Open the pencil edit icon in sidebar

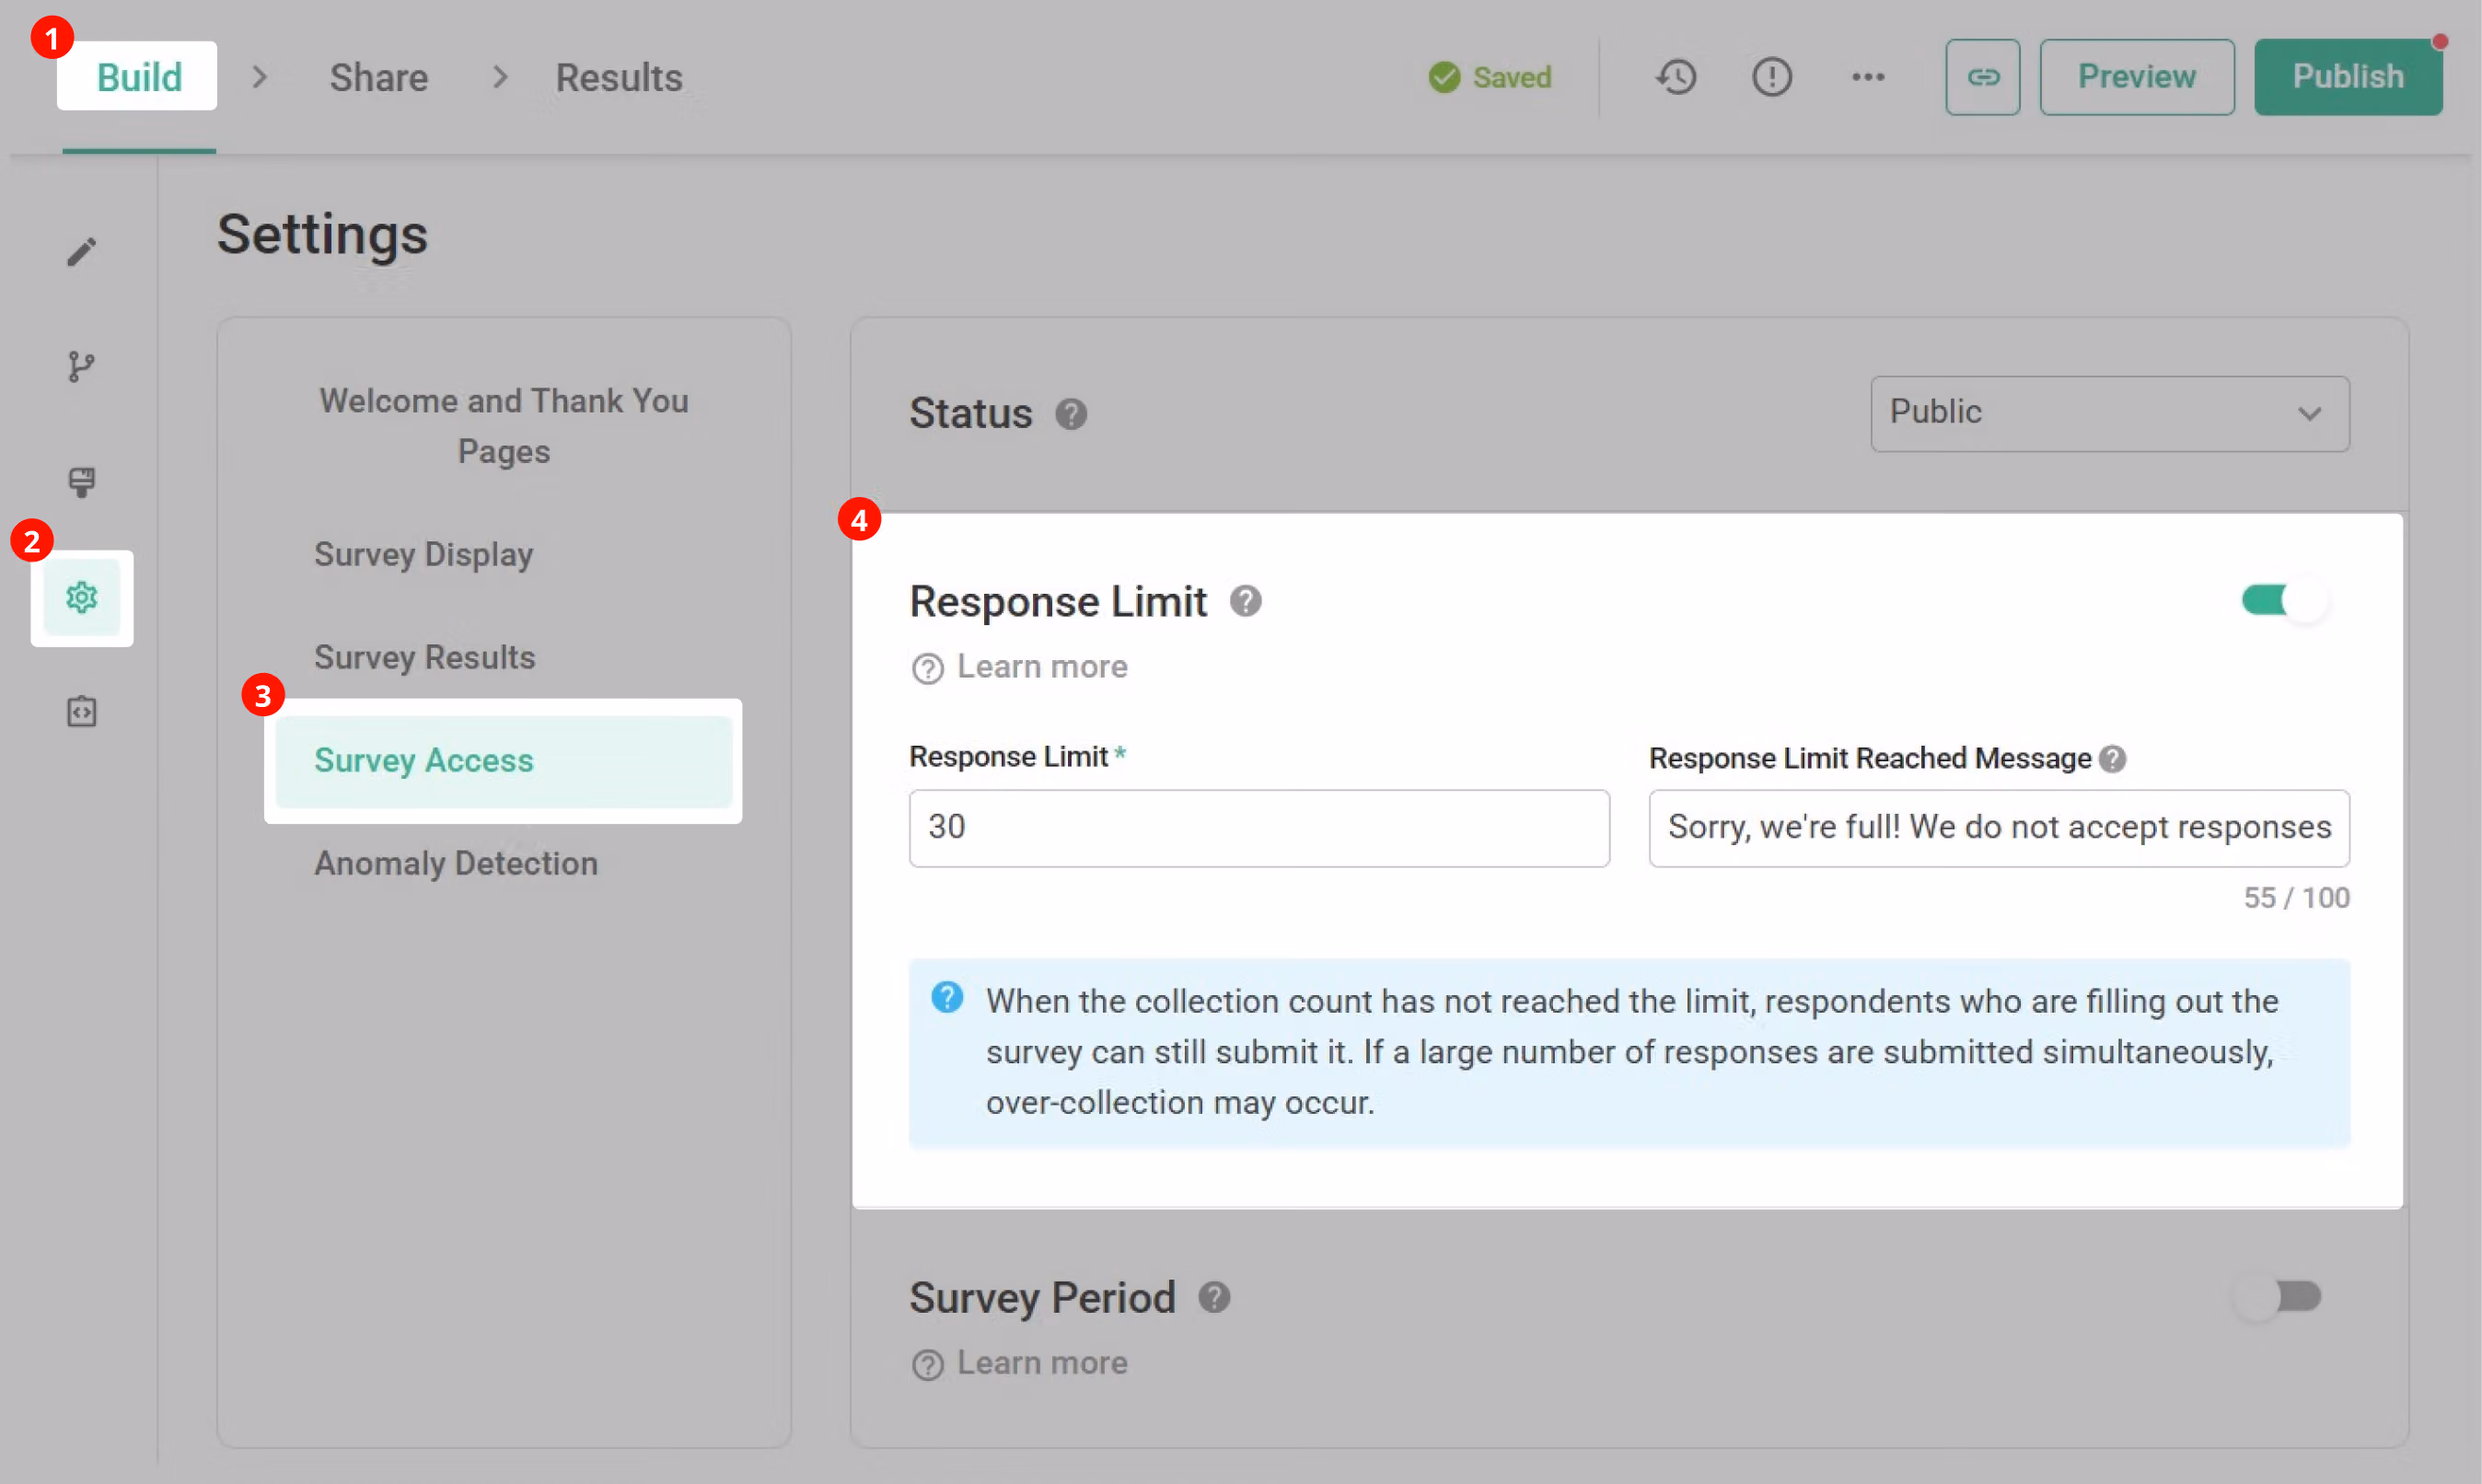[82, 252]
